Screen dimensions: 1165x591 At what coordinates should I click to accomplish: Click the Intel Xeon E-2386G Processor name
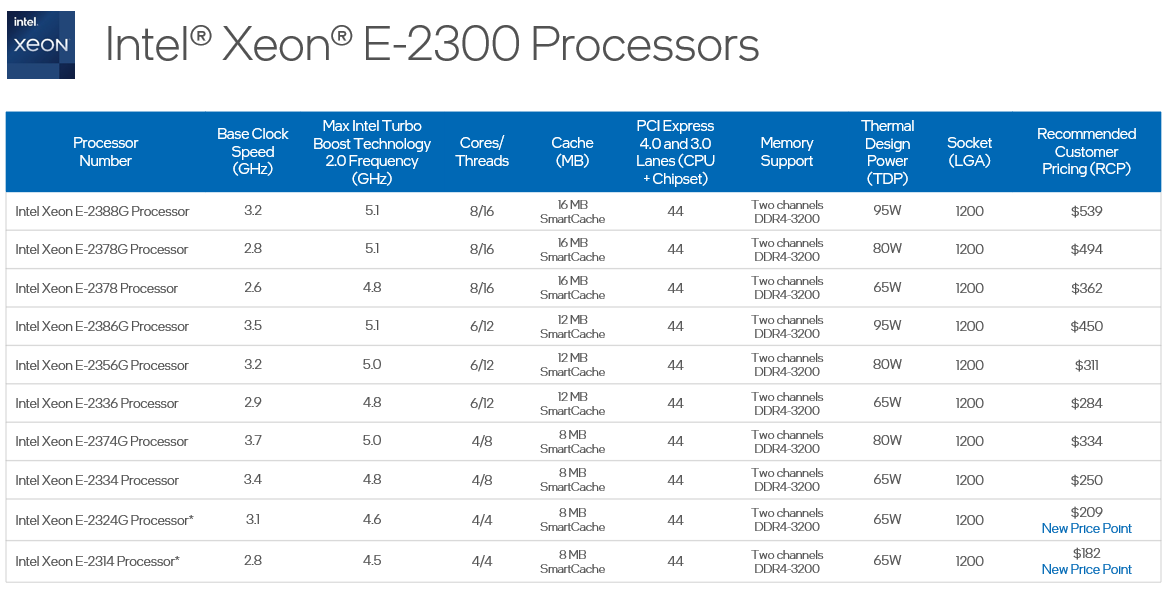102,326
